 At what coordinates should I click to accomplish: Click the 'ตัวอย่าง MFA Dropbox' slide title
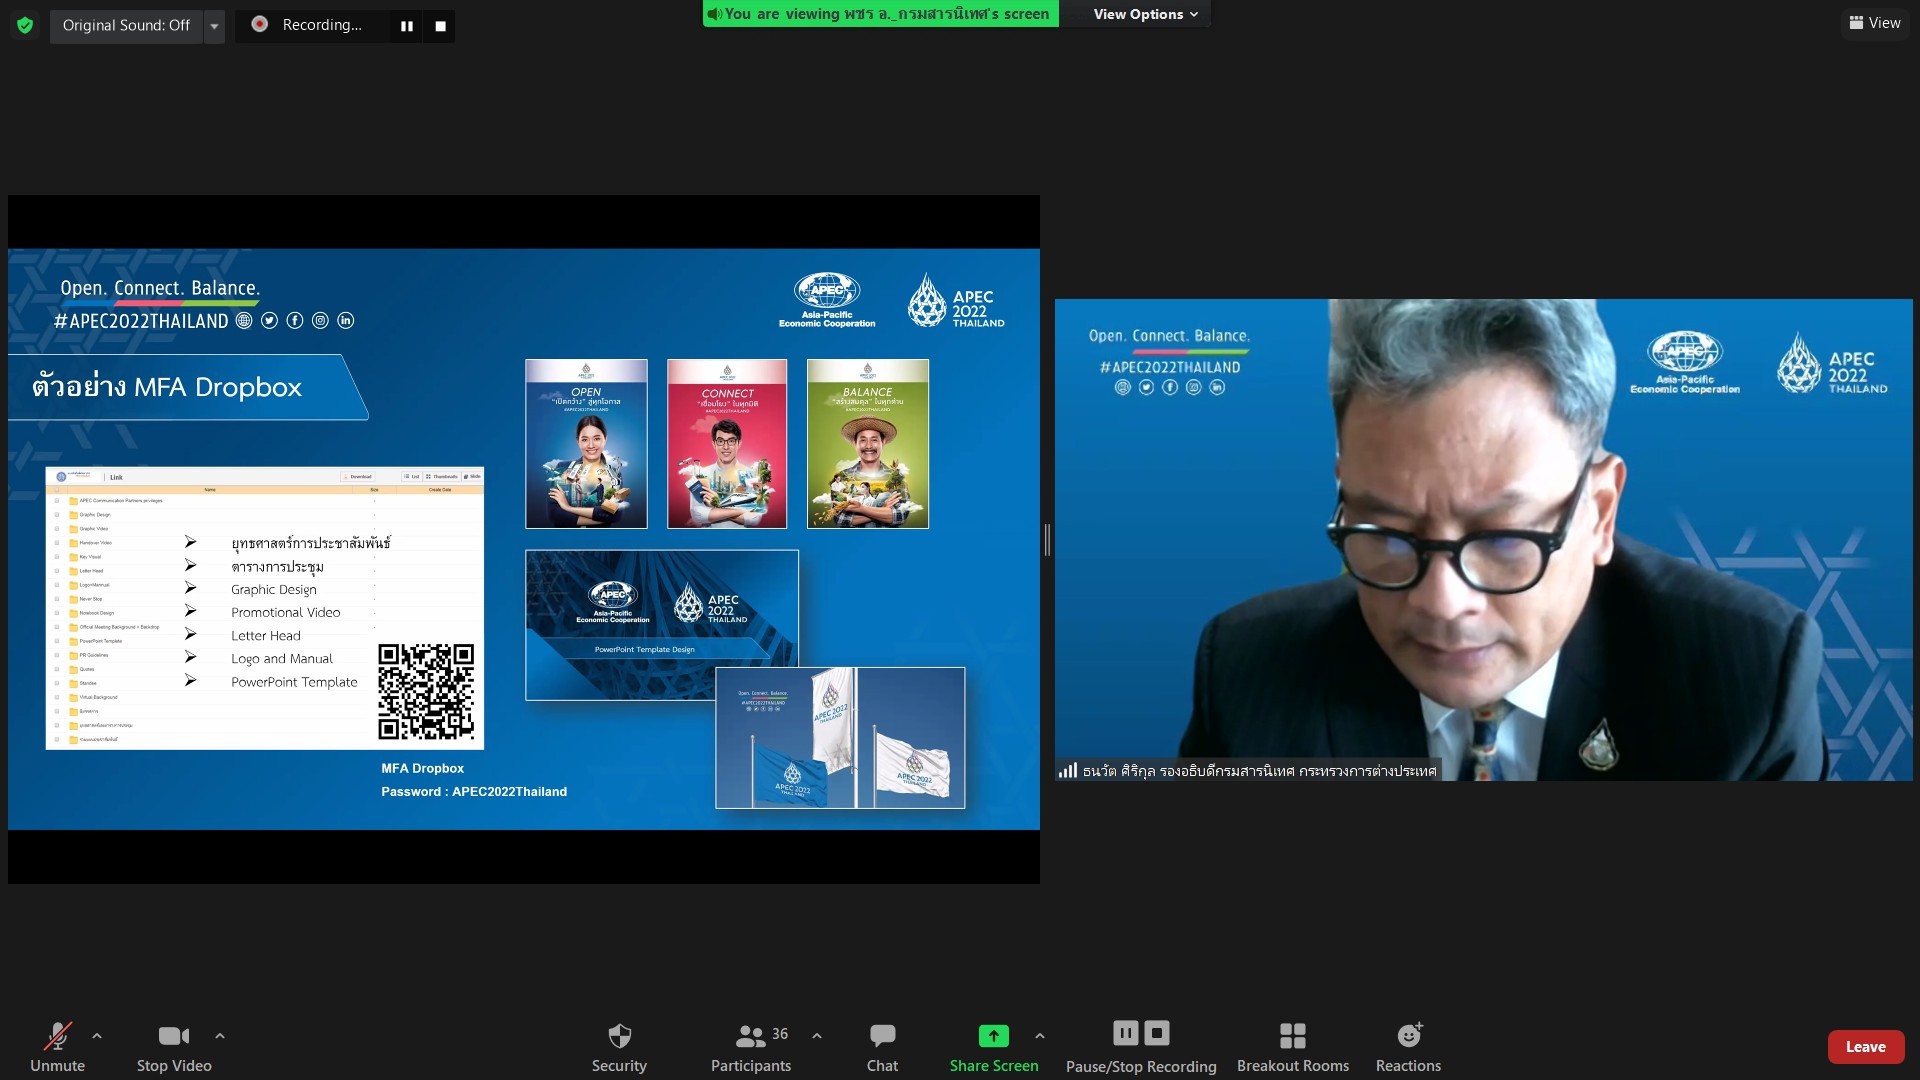[166, 387]
